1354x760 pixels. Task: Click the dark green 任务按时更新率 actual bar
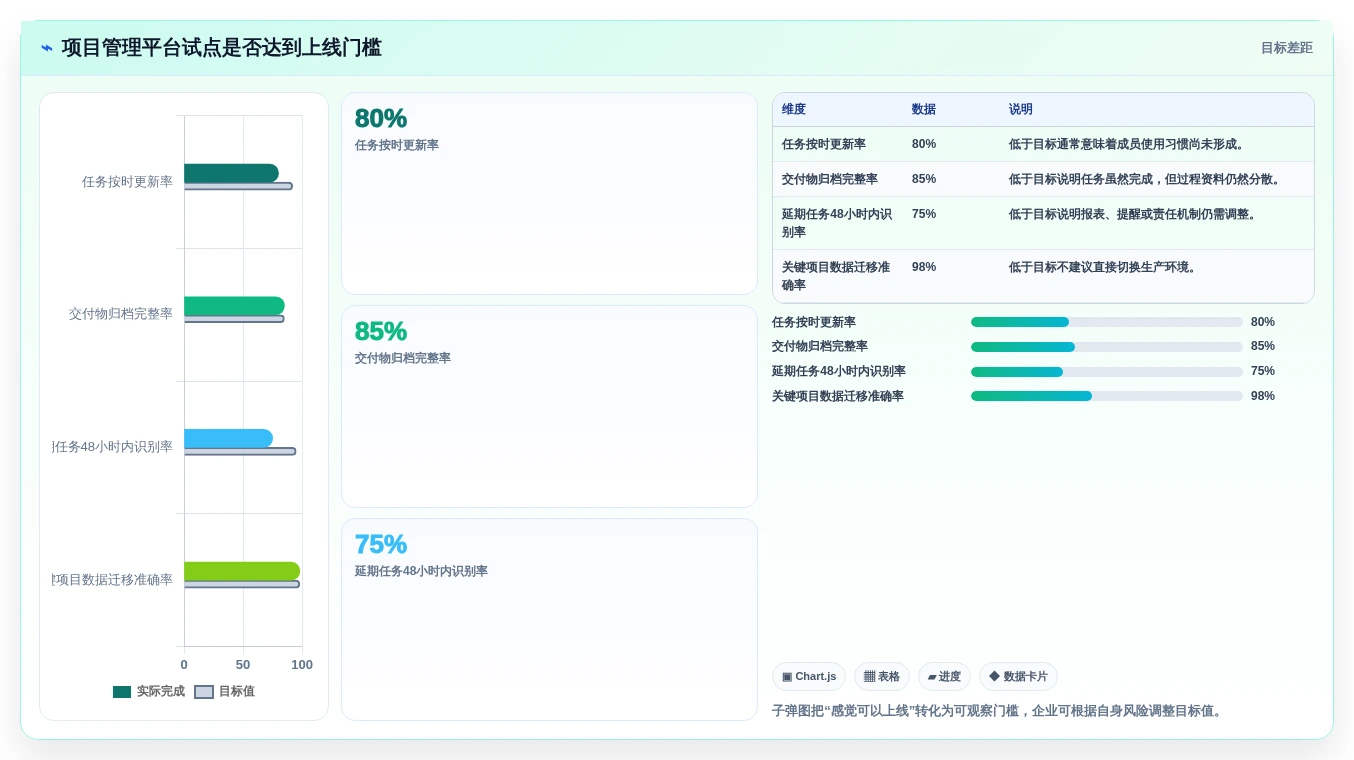(231, 173)
